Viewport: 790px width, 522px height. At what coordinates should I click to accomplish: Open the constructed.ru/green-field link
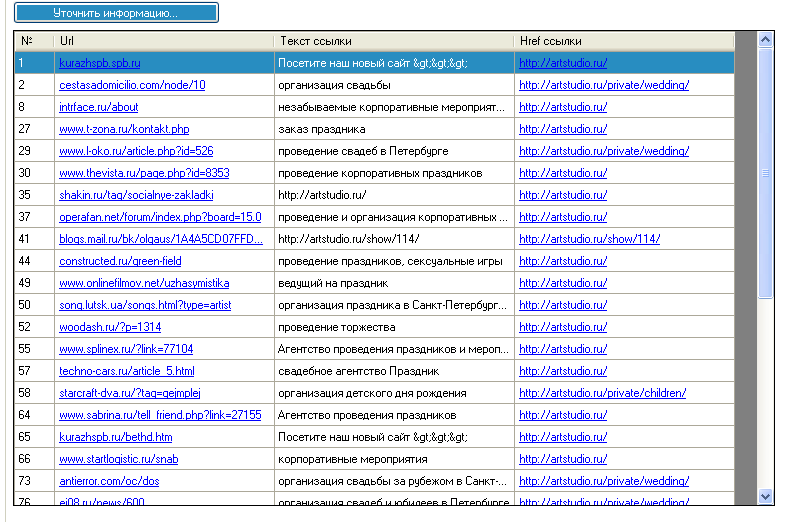coord(120,261)
